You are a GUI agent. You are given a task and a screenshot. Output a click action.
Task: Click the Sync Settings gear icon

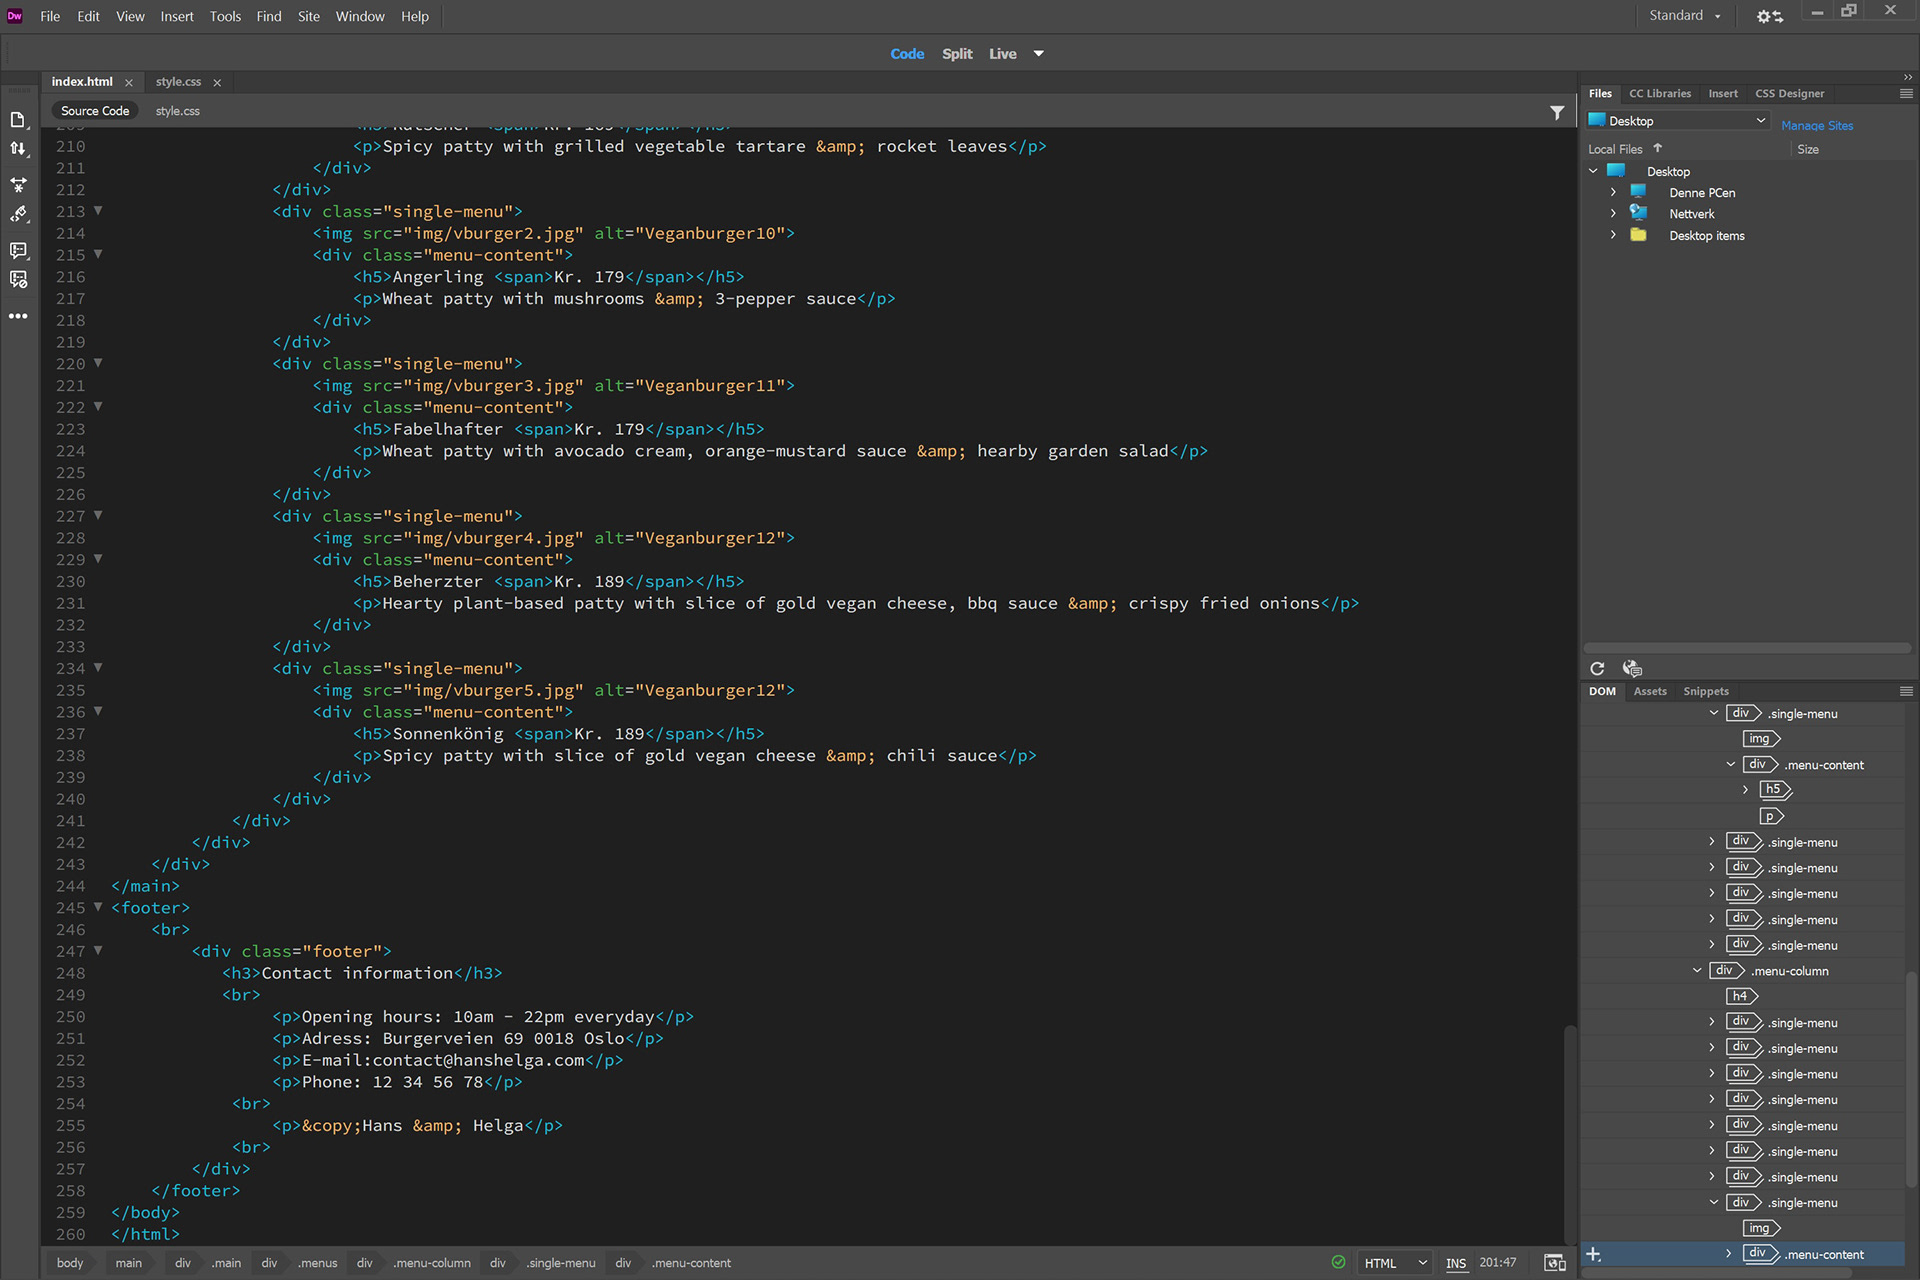point(1769,16)
